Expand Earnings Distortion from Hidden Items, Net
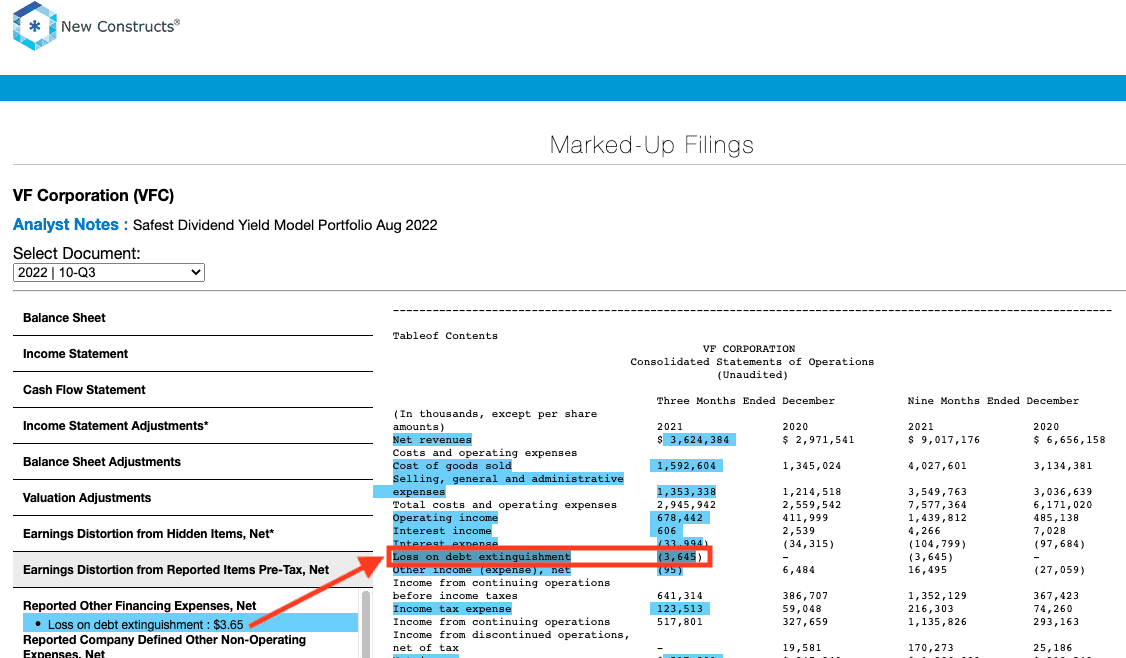Image resolution: width=1126 pixels, height=658 pixels. click(192, 533)
